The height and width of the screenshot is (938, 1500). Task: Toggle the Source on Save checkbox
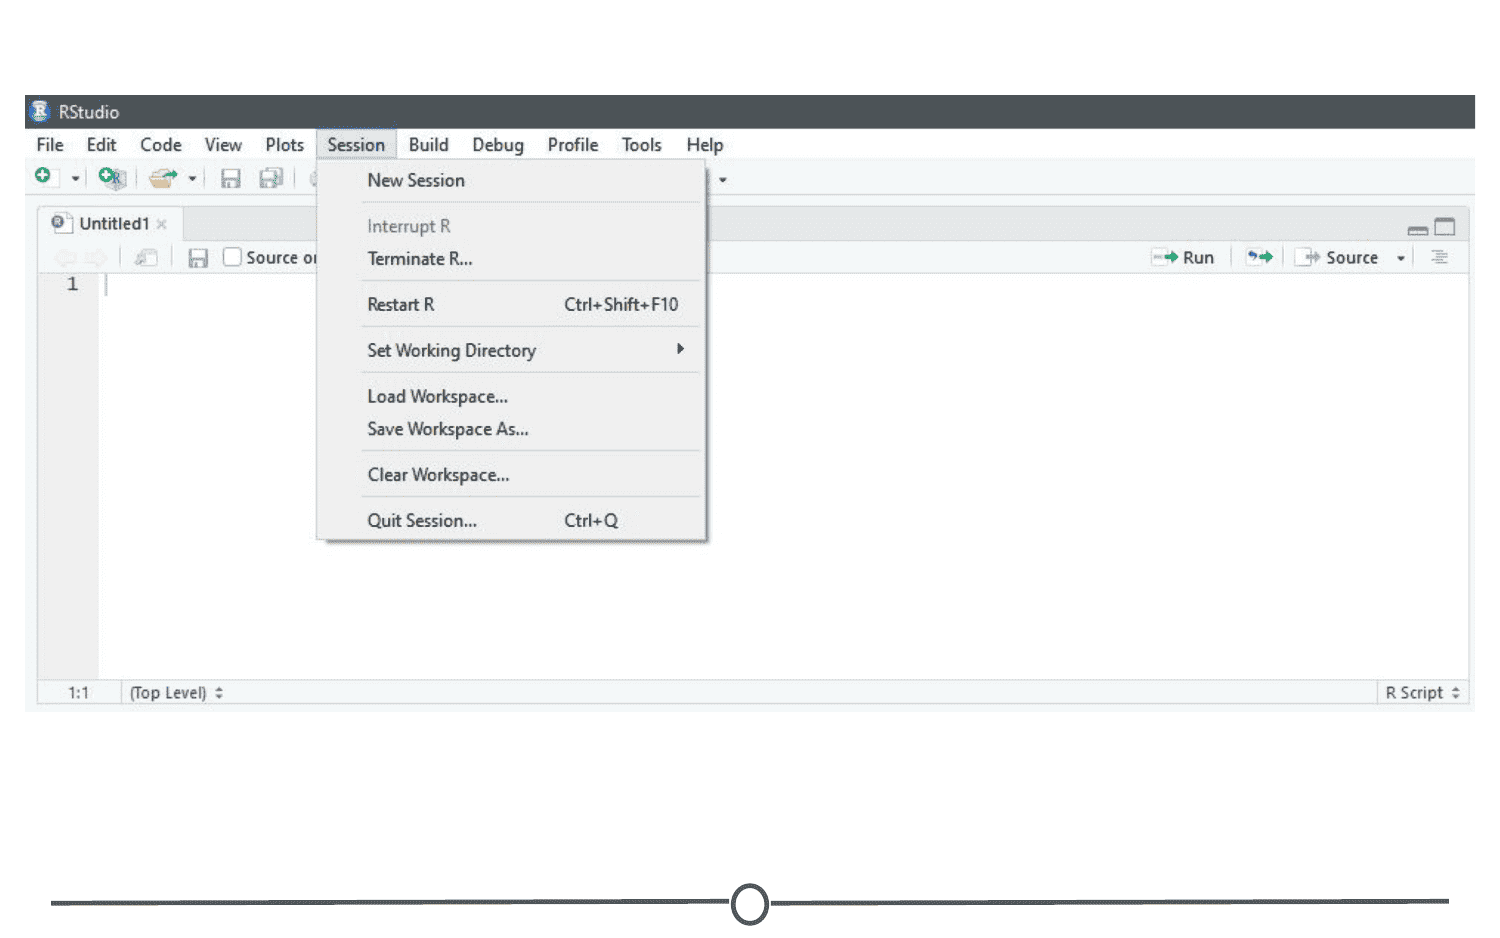(232, 257)
